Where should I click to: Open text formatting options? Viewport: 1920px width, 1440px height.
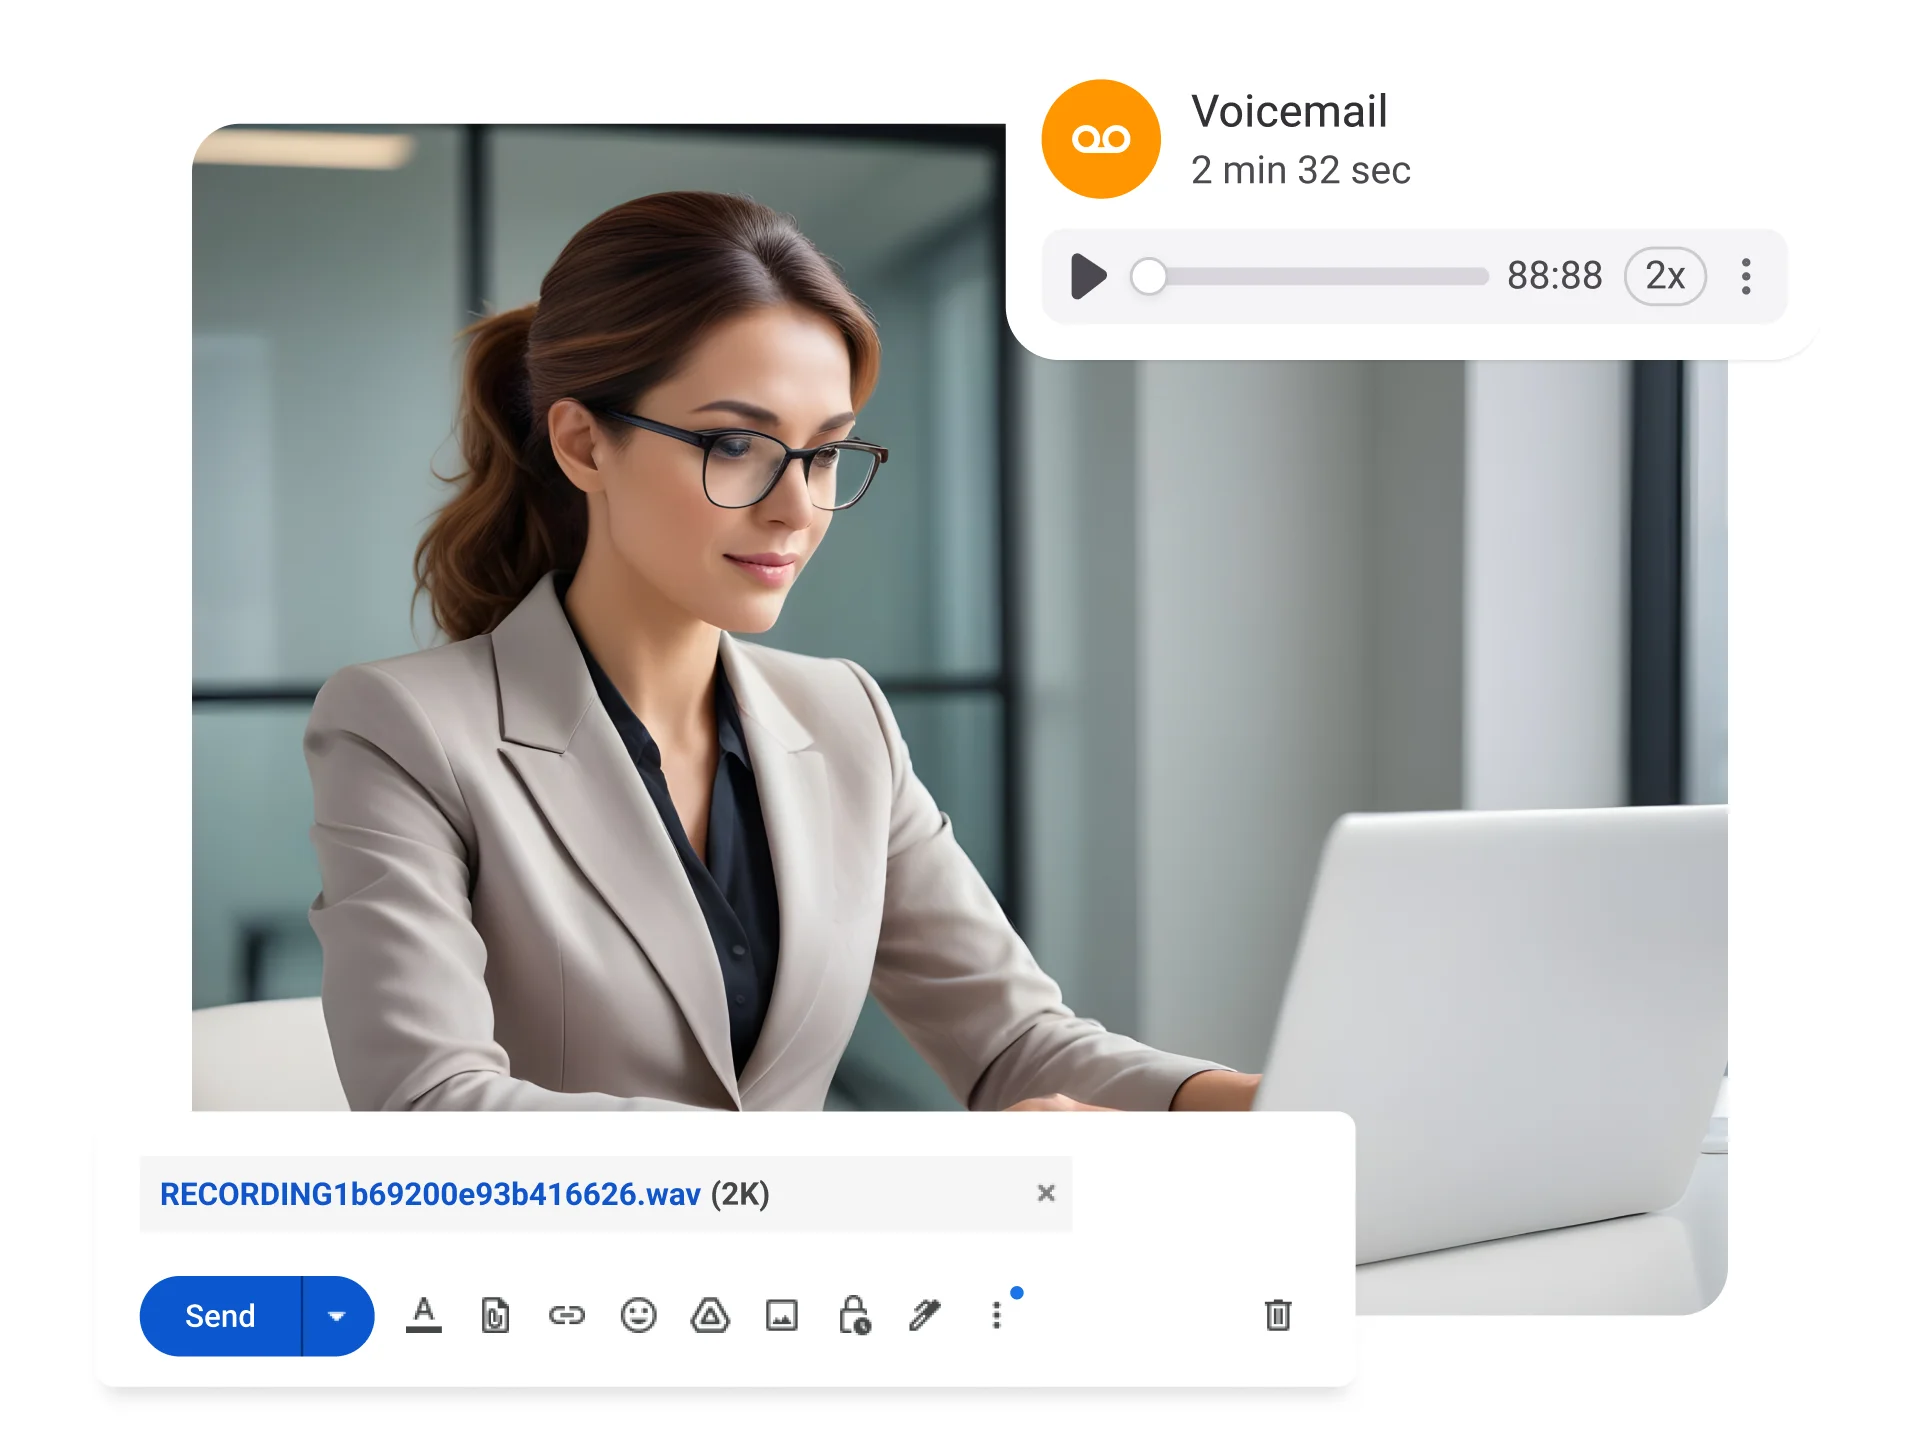tap(424, 1315)
